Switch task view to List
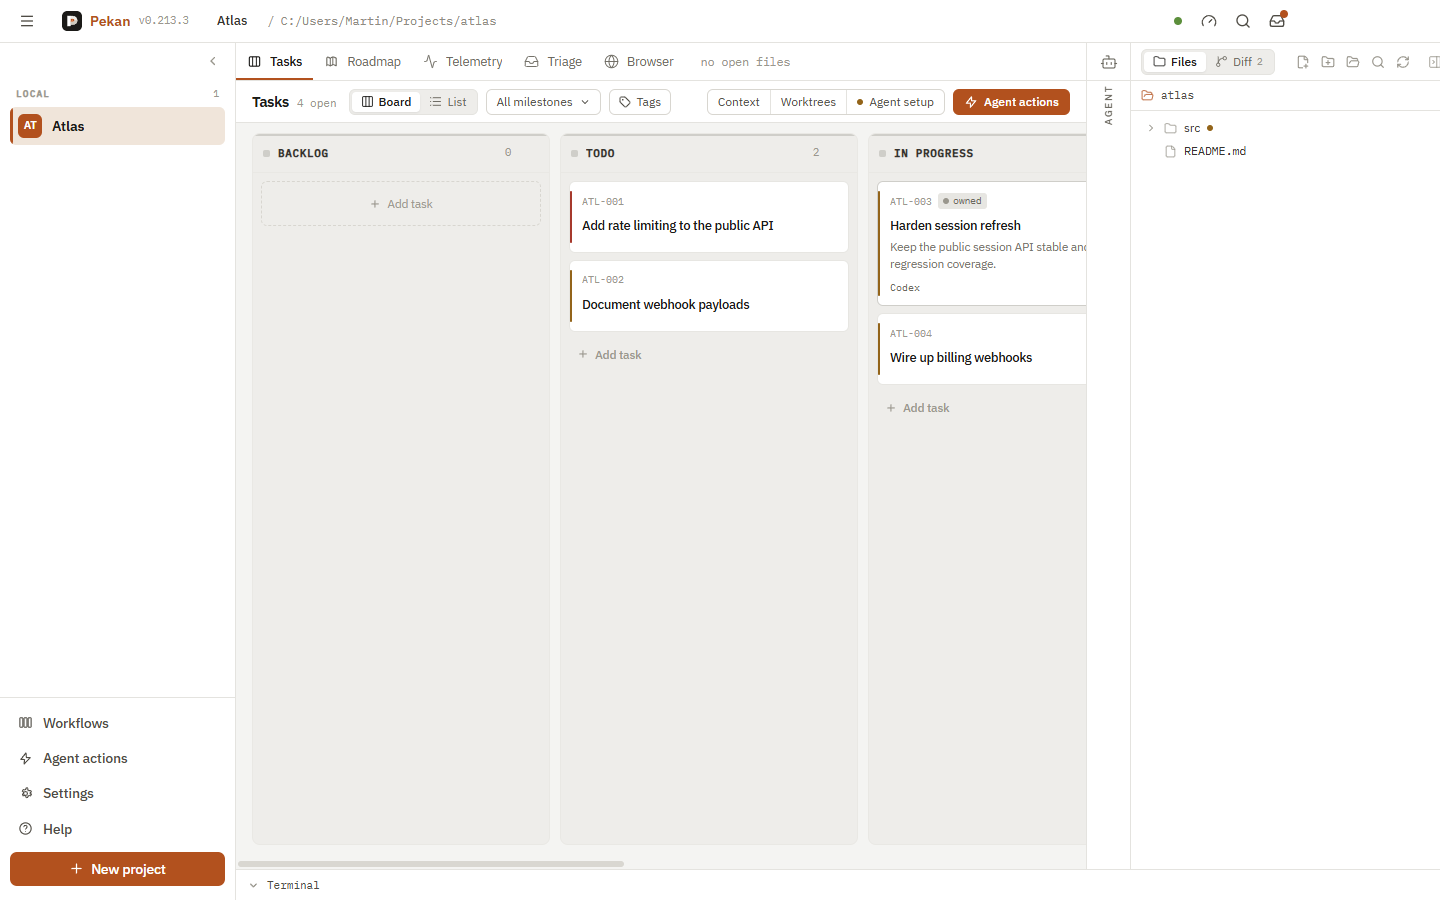The width and height of the screenshot is (1440, 900). tap(448, 102)
